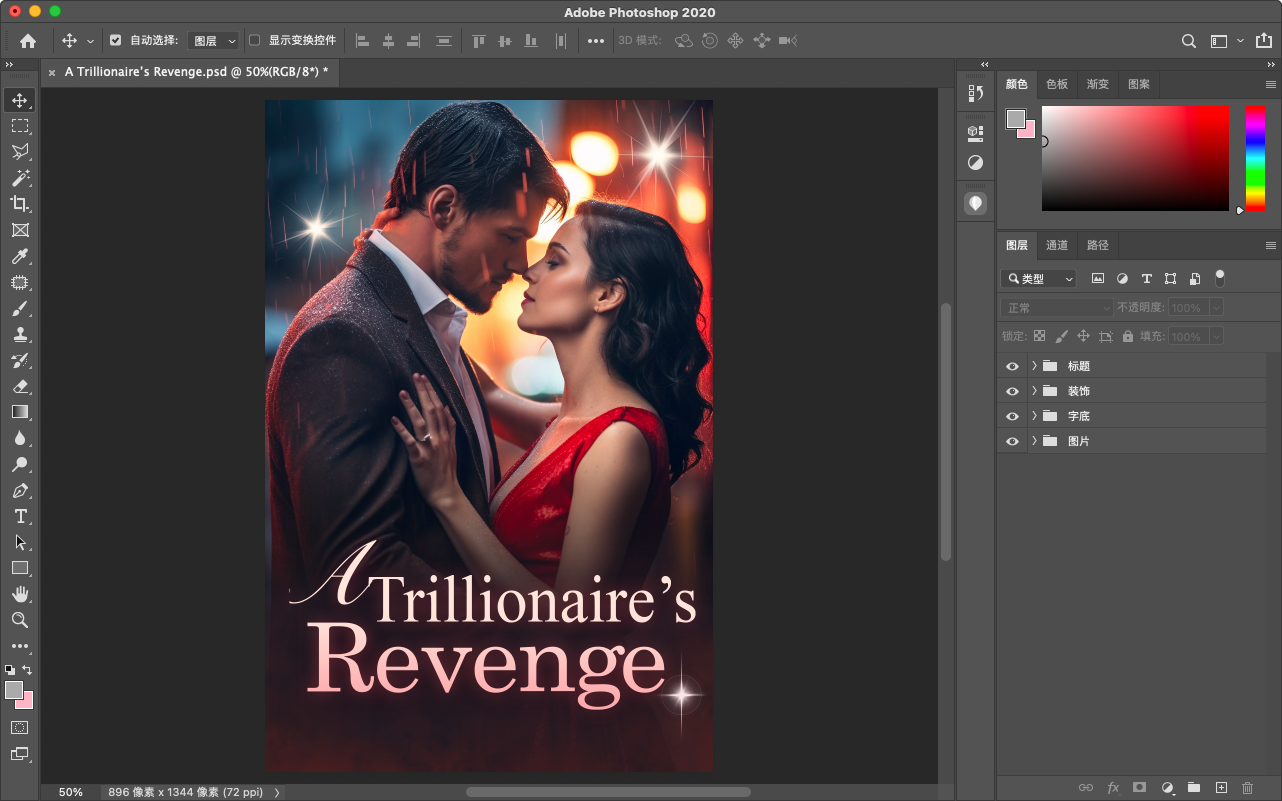The height and width of the screenshot is (801, 1282).
Task: Select the Eraser tool
Action: [x=19, y=386]
